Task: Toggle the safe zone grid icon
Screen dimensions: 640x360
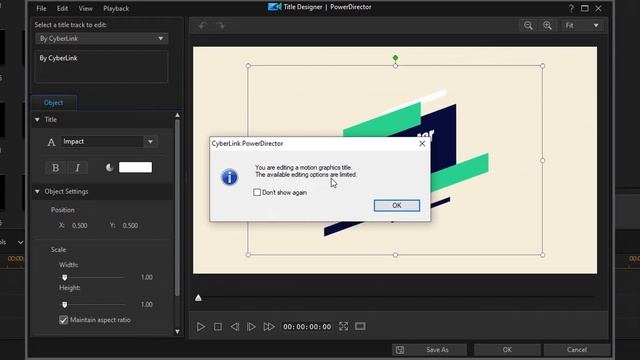Action: click(343, 327)
